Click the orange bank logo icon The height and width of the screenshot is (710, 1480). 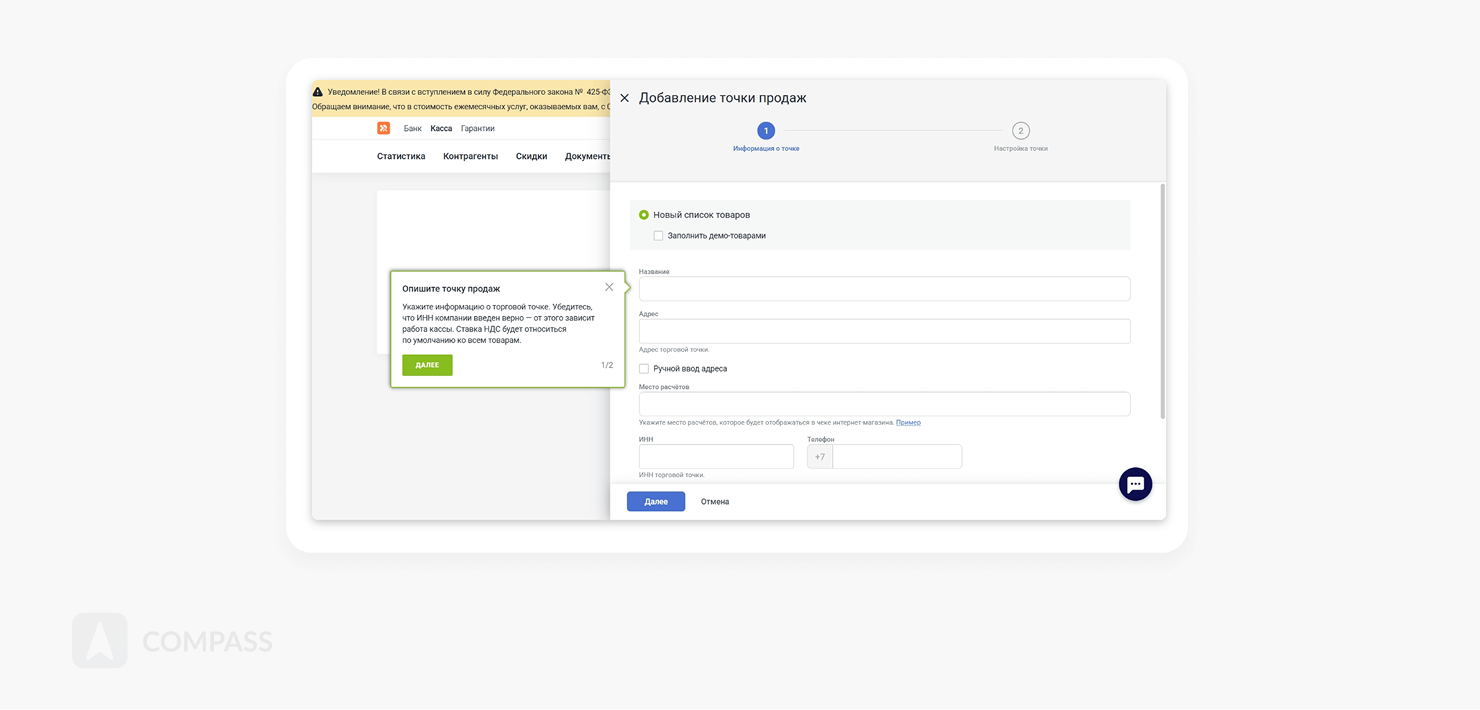click(384, 128)
